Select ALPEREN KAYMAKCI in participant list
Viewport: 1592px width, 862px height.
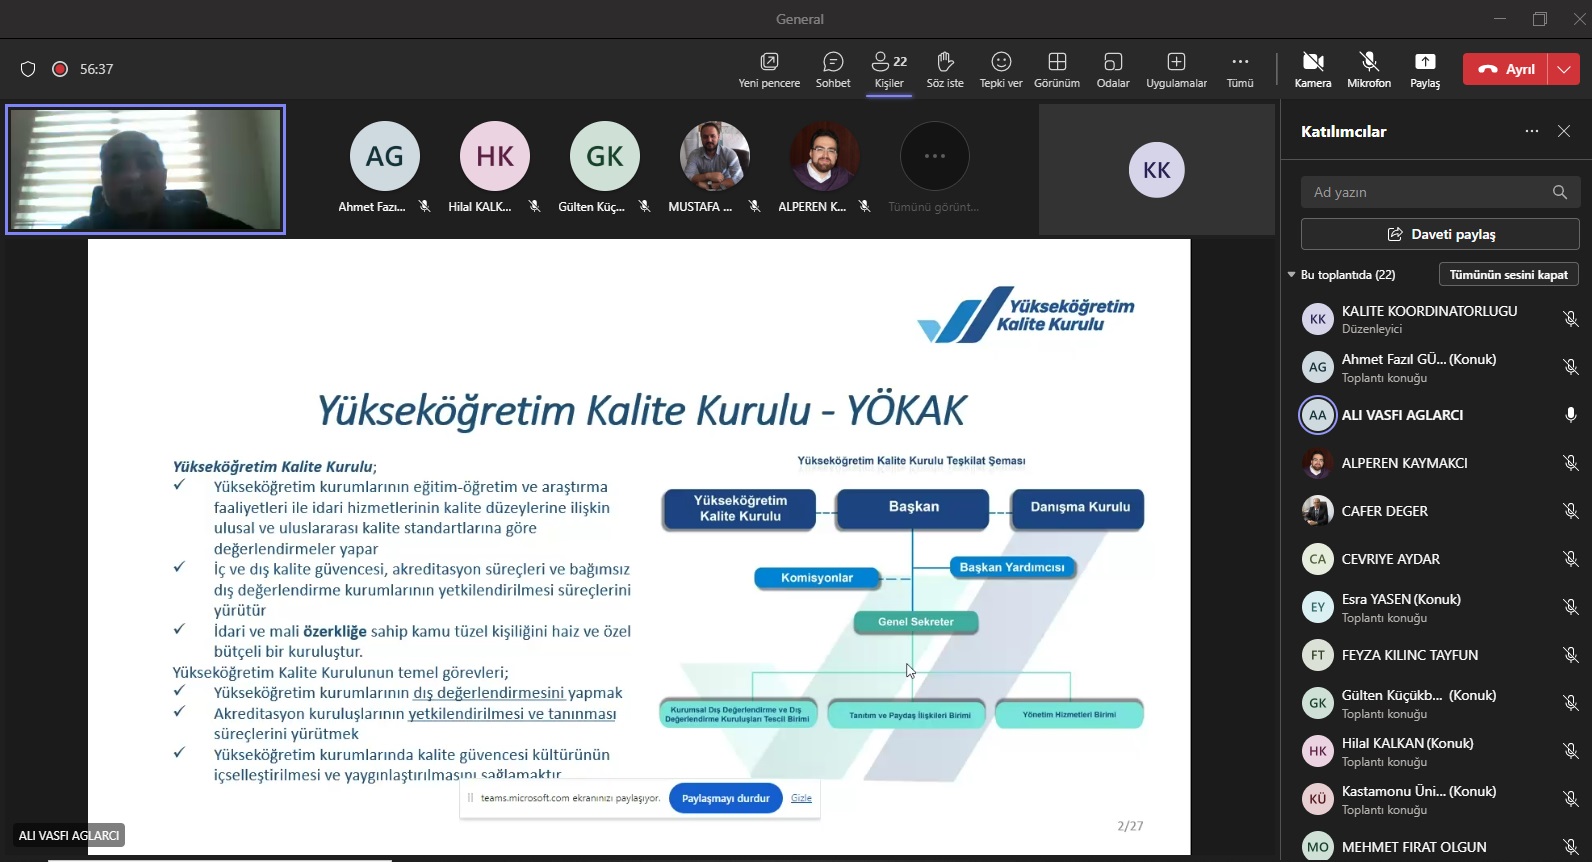pos(1440,463)
